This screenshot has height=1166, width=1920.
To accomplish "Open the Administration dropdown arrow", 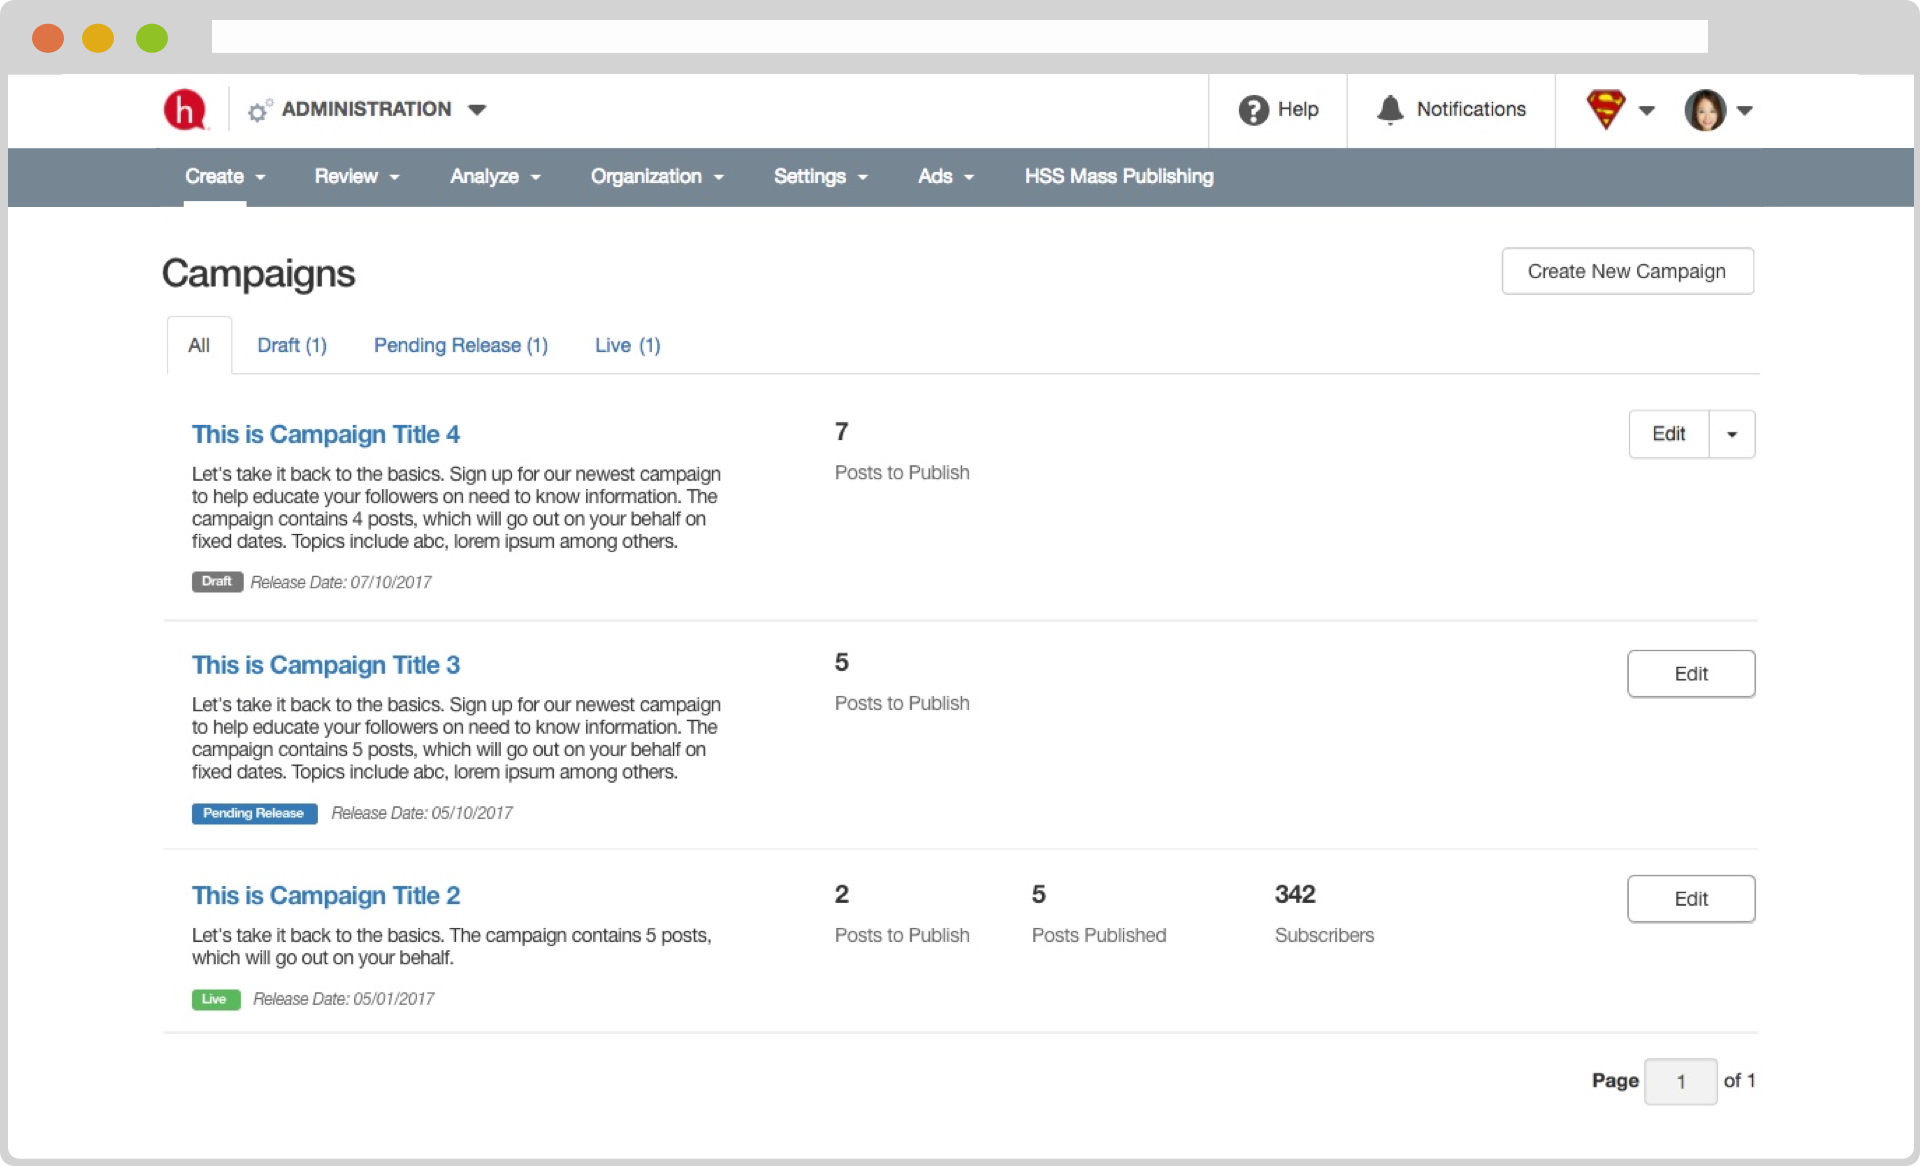I will point(477,110).
